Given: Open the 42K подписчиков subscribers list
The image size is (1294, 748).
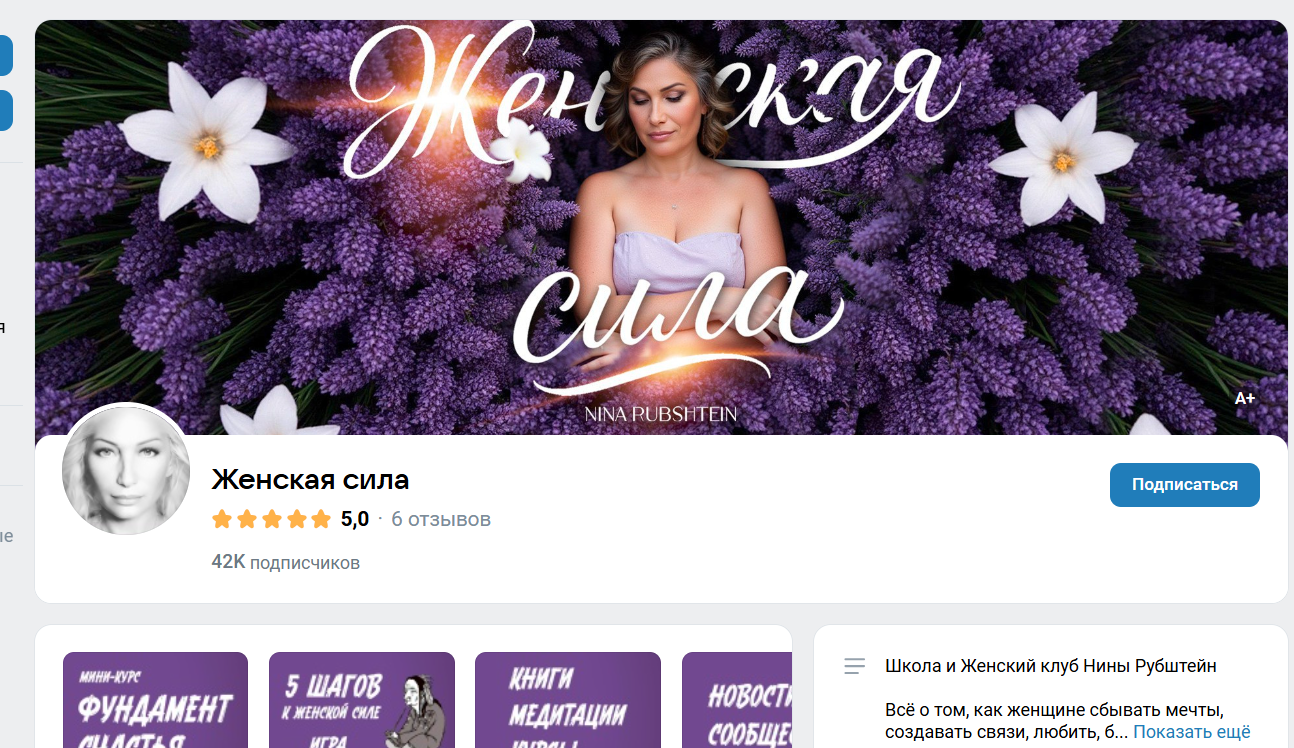Looking at the screenshot, I should coord(286,562).
